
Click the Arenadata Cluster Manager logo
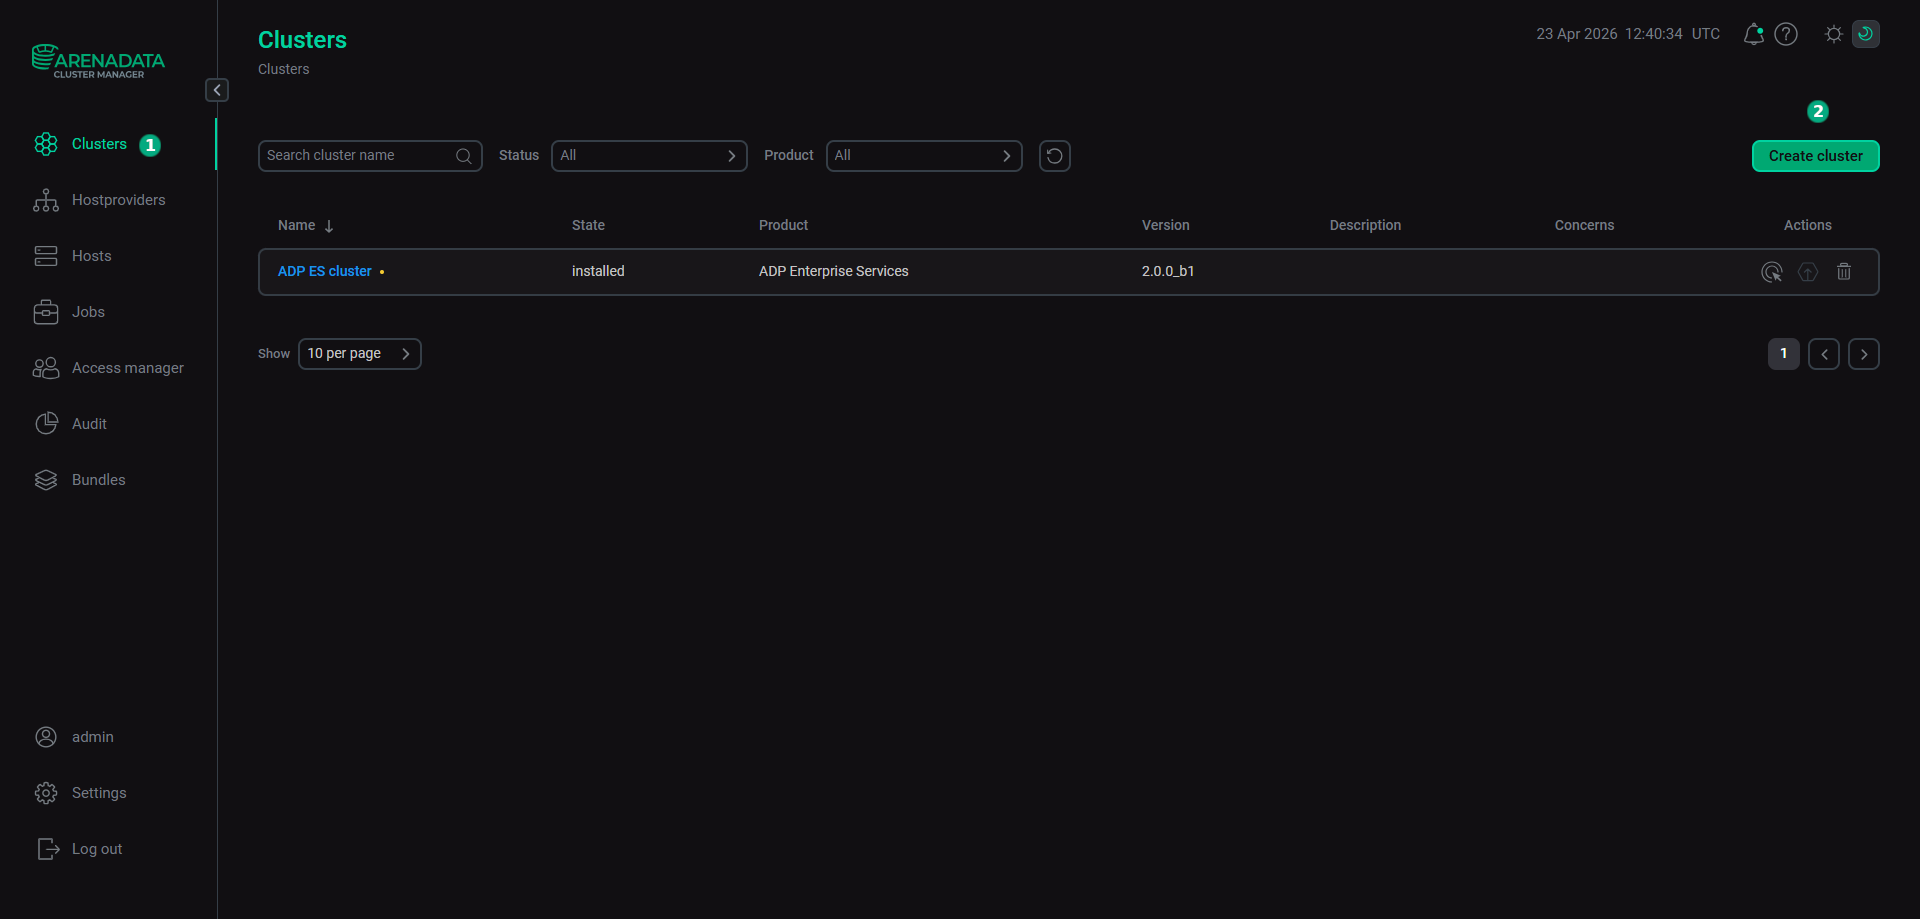pyautogui.click(x=98, y=61)
